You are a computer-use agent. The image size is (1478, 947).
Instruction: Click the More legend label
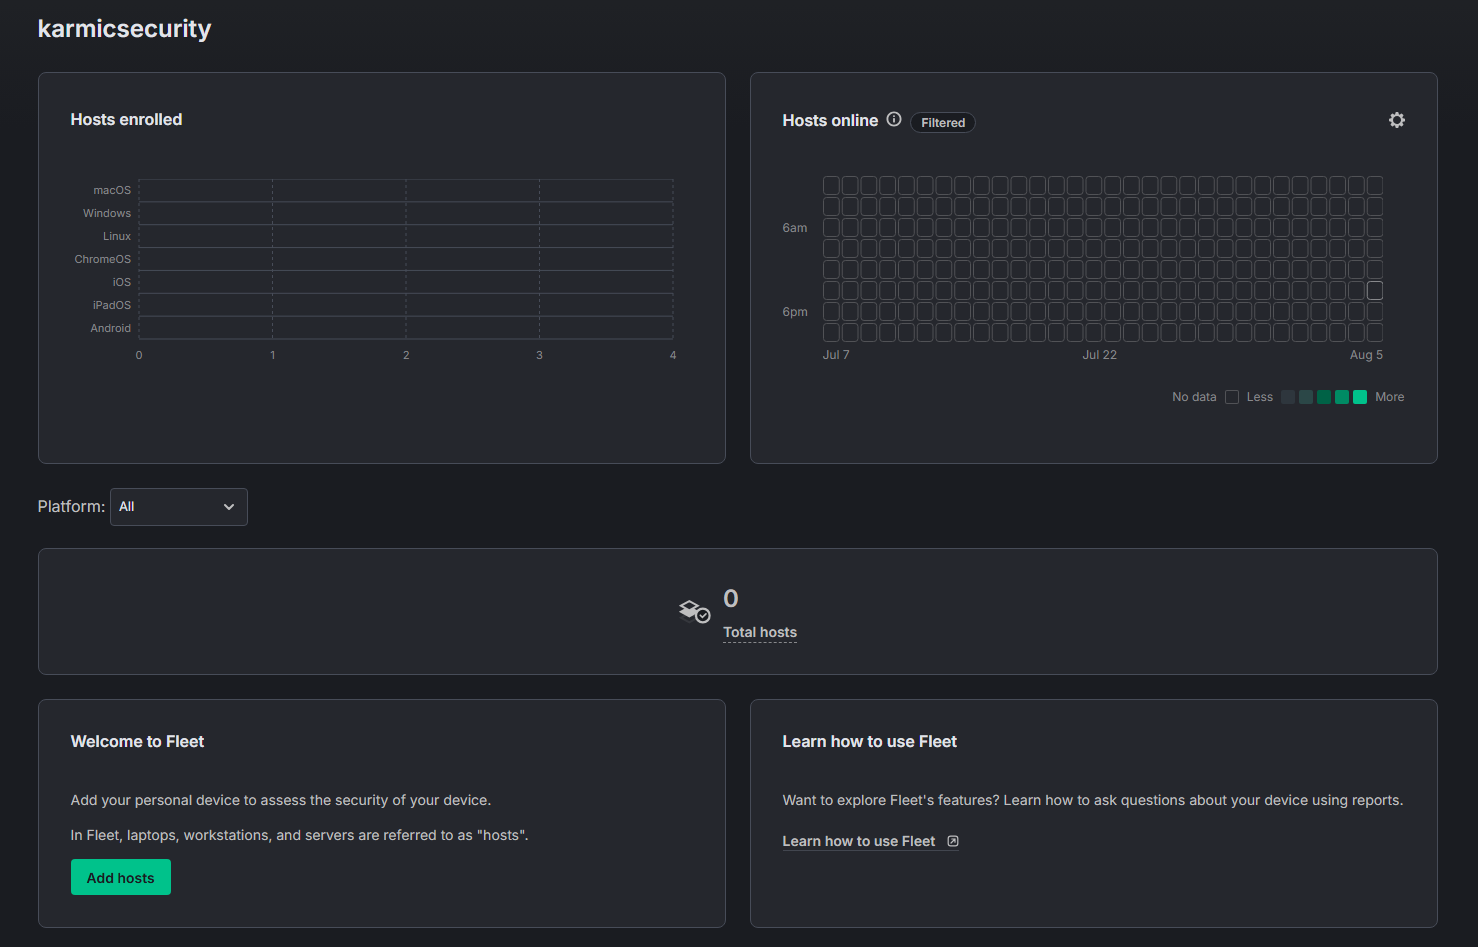(1390, 397)
